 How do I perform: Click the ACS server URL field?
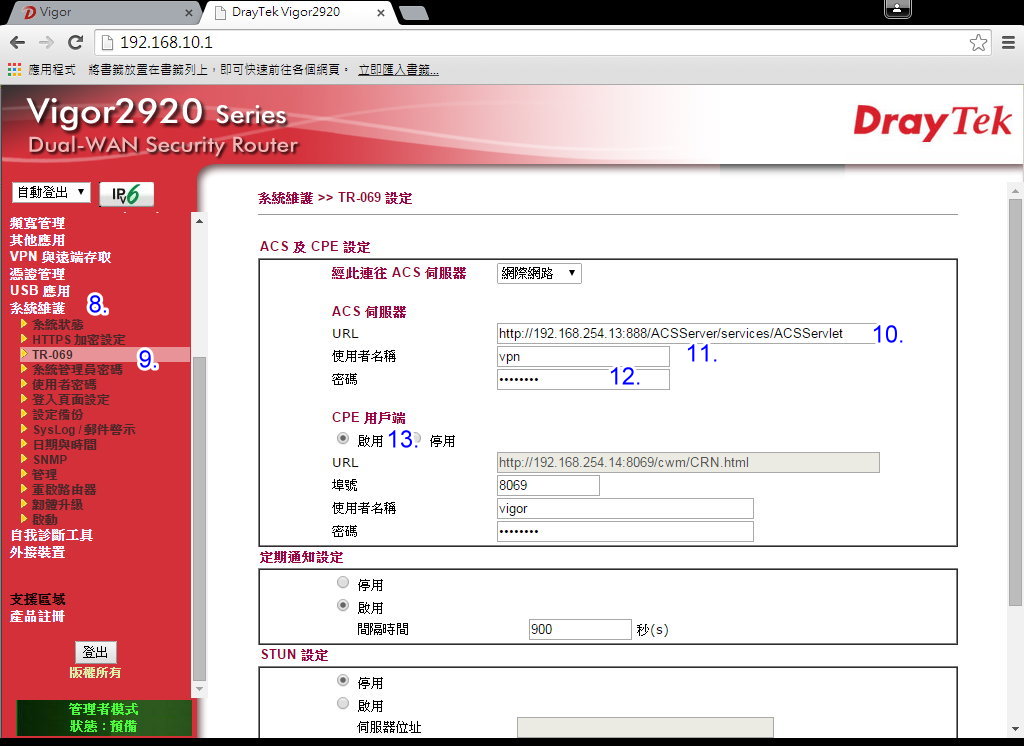click(686, 333)
